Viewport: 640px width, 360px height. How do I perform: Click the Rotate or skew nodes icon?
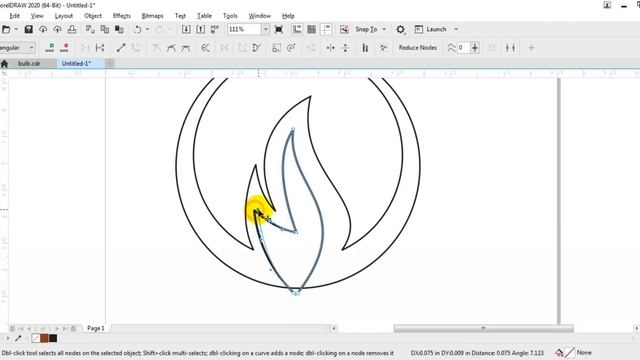291,48
